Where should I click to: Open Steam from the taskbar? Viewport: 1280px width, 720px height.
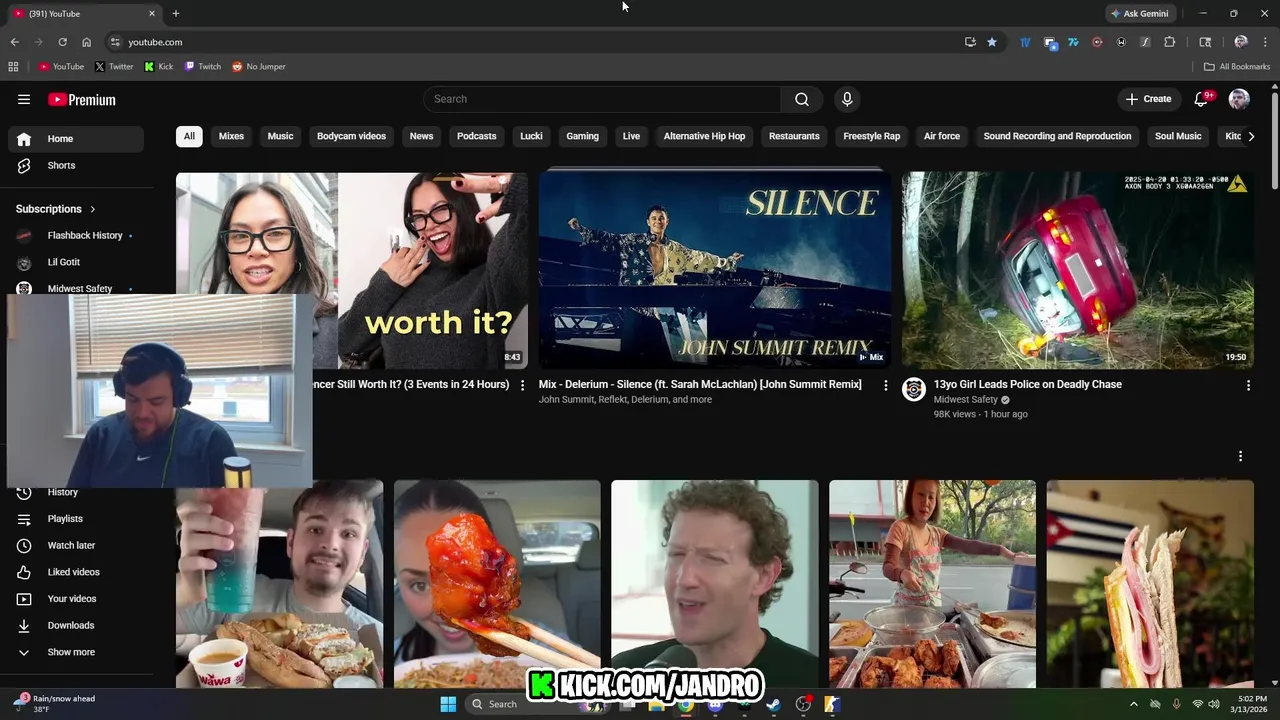pyautogui.click(x=773, y=704)
